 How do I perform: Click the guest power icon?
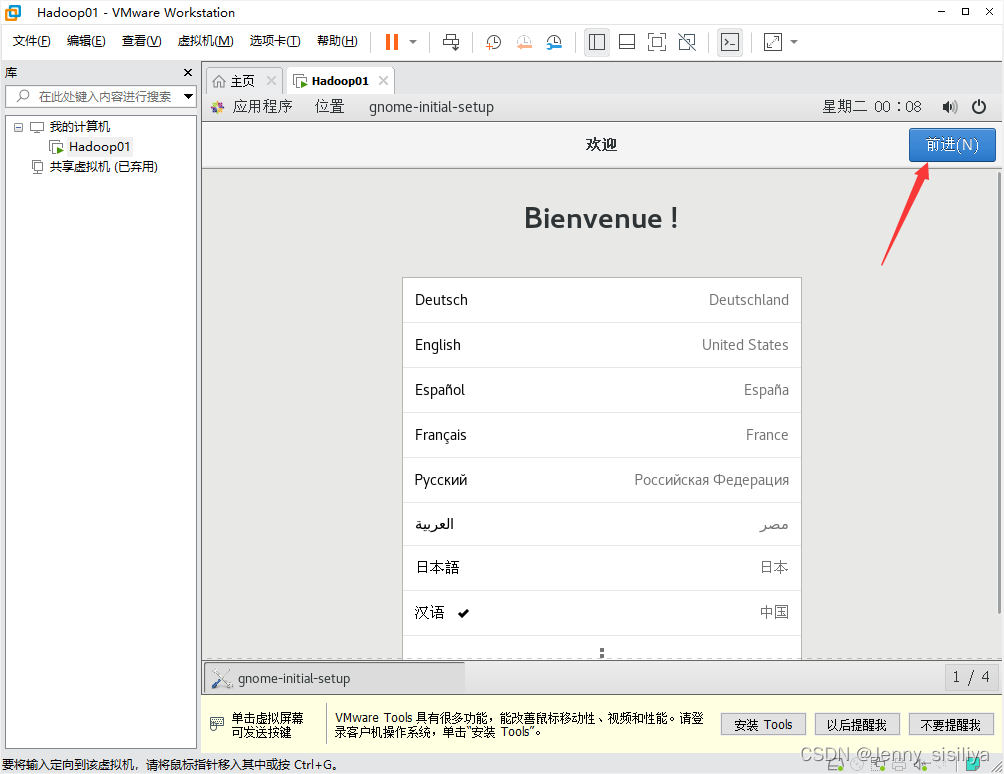[979, 107]
